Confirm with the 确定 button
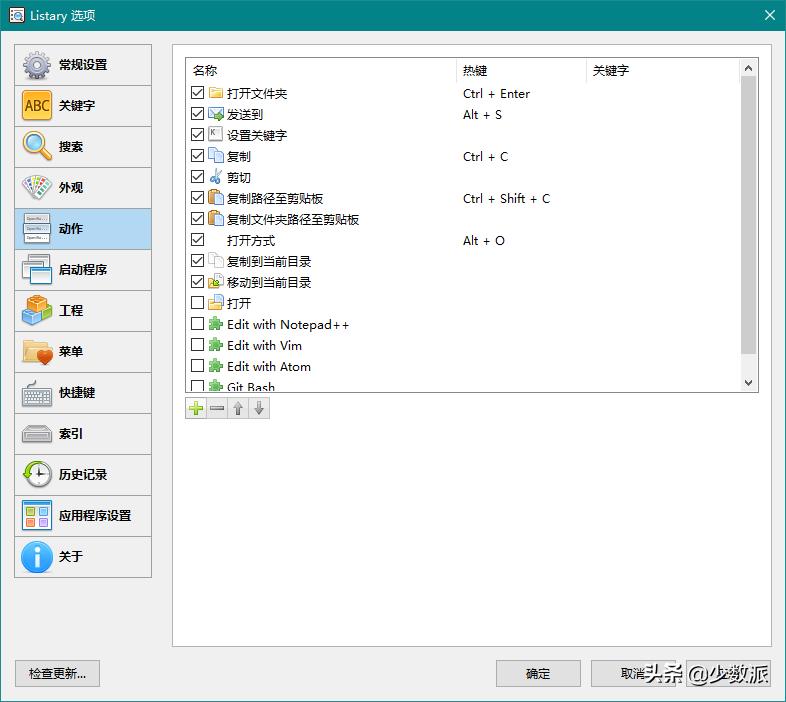Screen dimensions: 786x702 (x=538, y=673)
